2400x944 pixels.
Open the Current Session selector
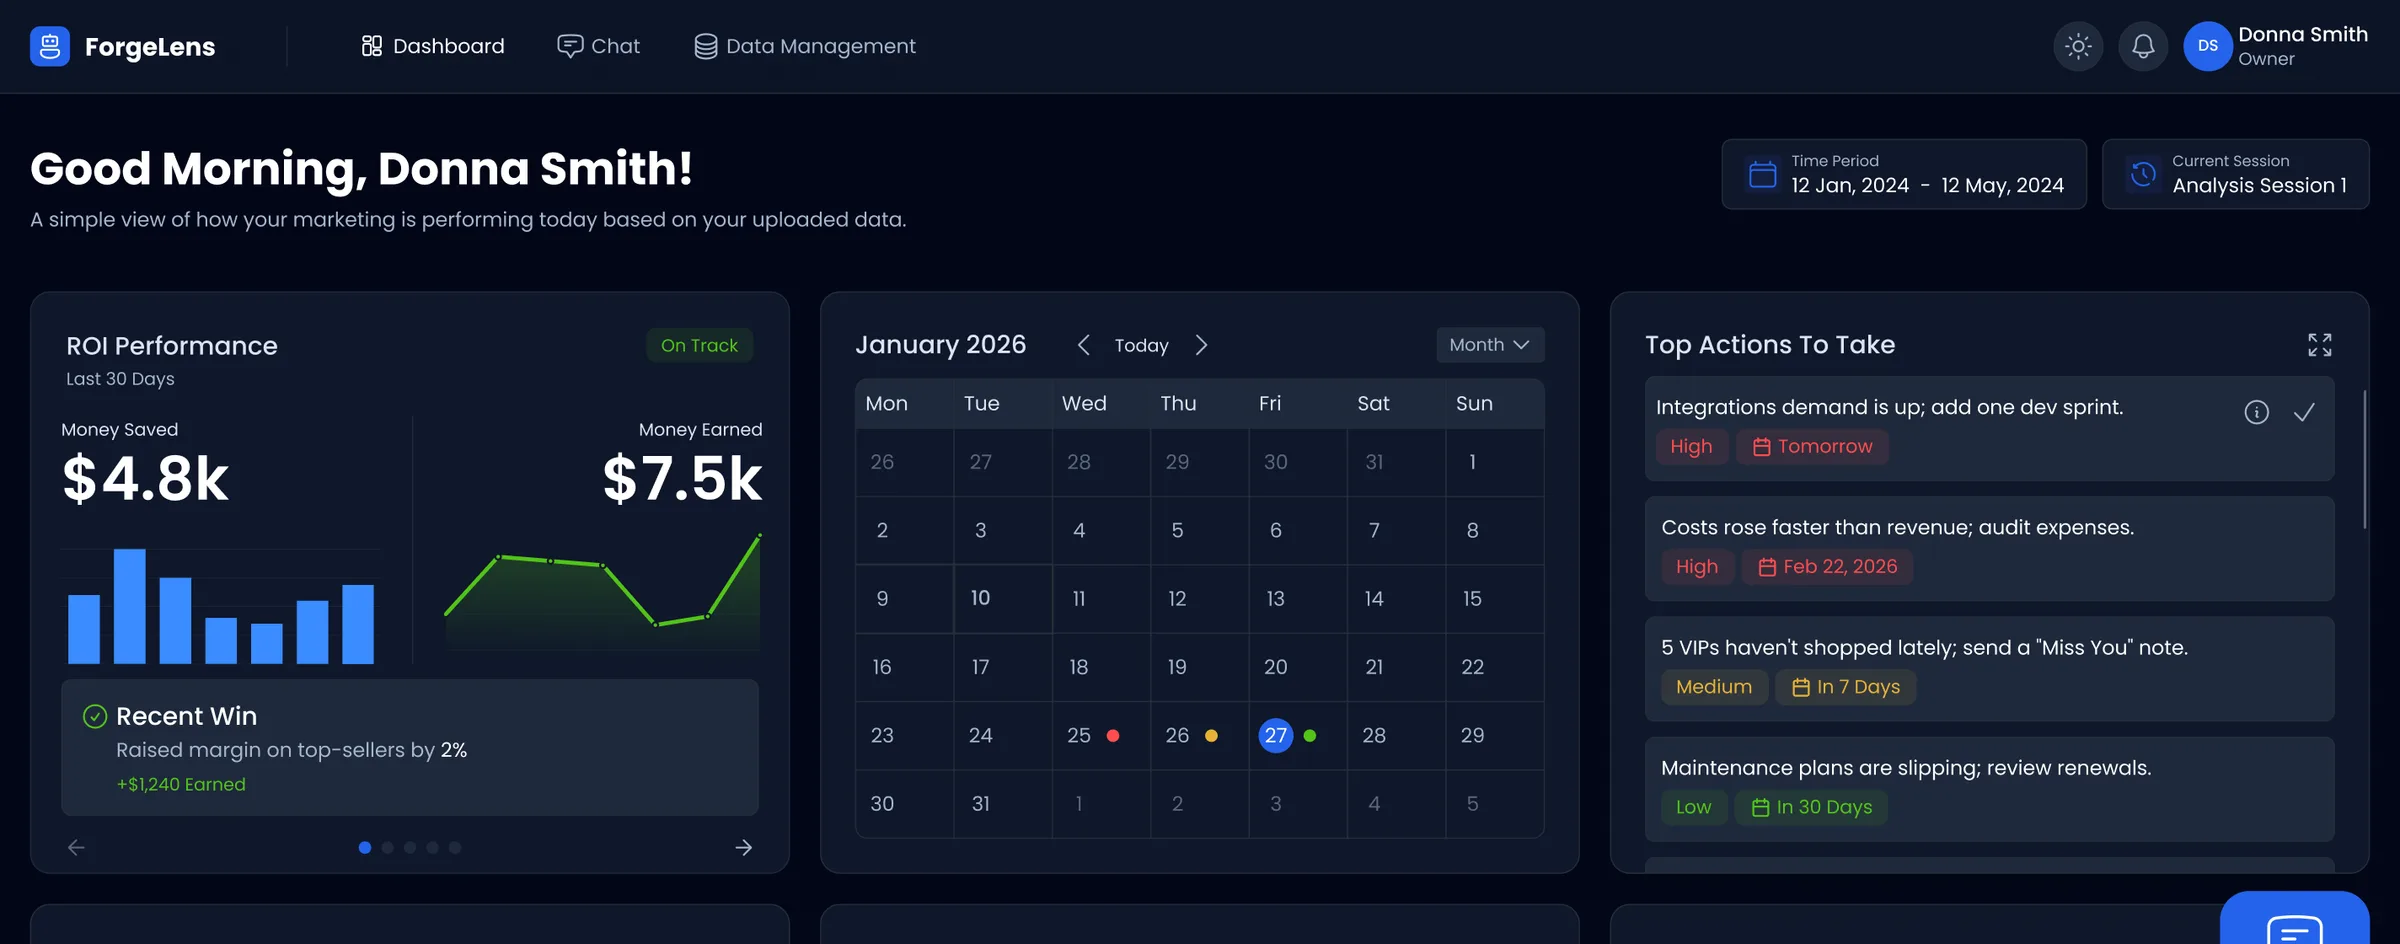[x=2236, y=174]
